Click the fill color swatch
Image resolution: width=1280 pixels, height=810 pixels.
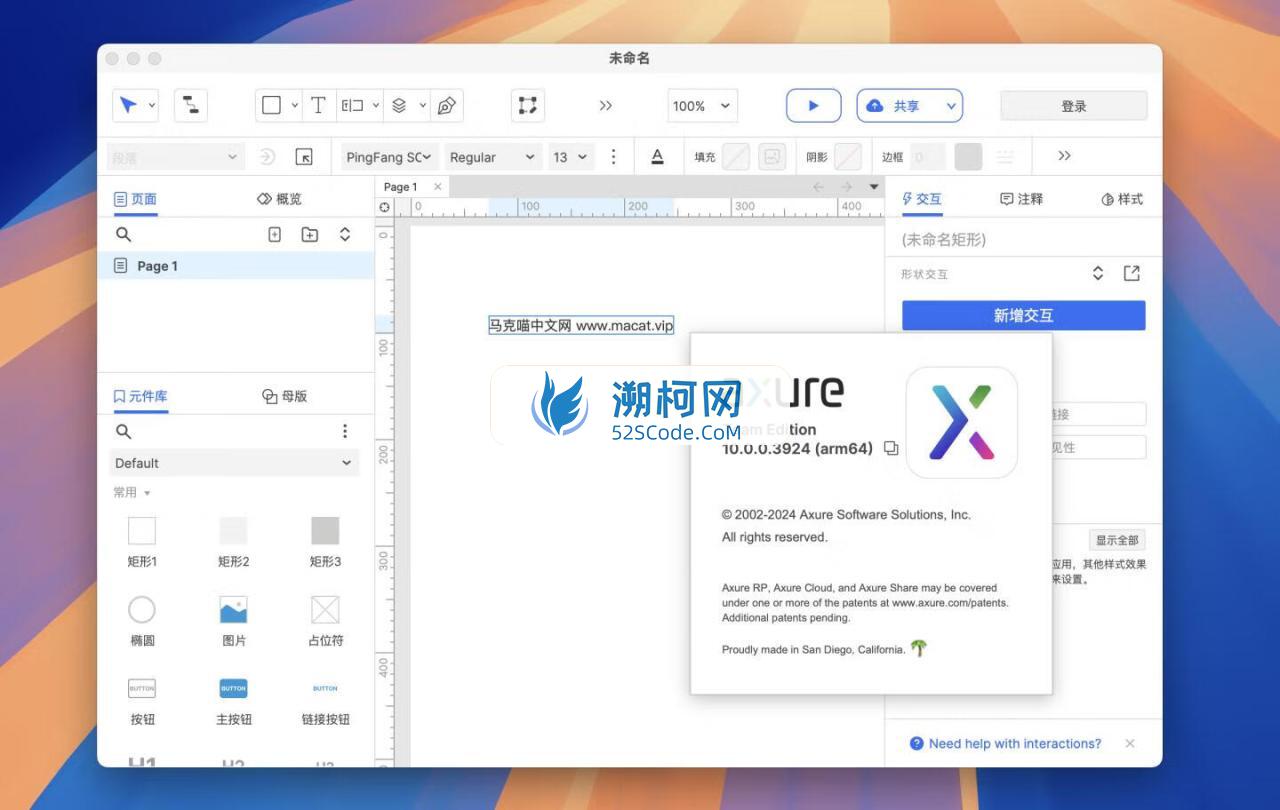pos(736,157)
